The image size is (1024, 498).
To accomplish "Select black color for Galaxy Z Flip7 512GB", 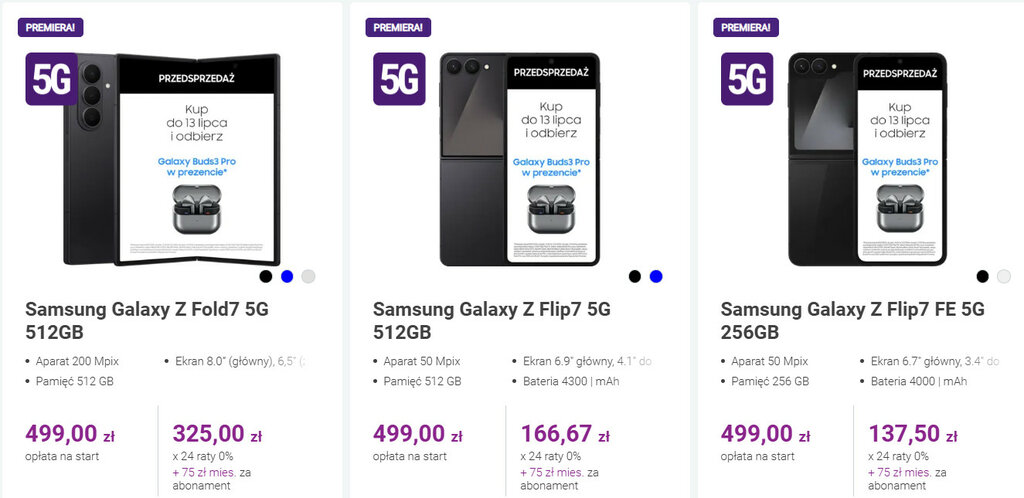I will 635,277.
